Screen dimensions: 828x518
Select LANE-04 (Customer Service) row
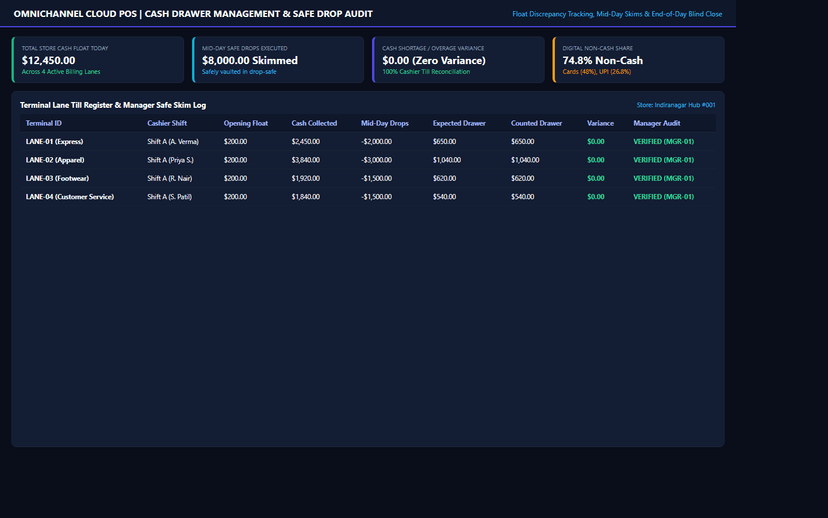click(368, 196)
